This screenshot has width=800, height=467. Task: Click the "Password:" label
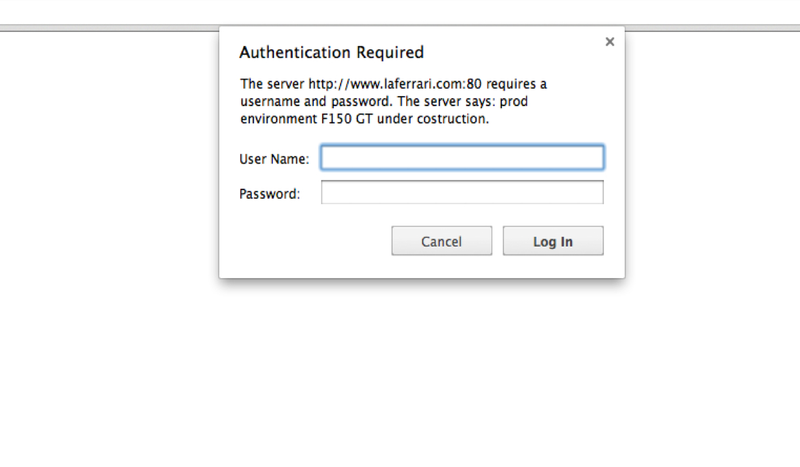[x=269, y=194]
